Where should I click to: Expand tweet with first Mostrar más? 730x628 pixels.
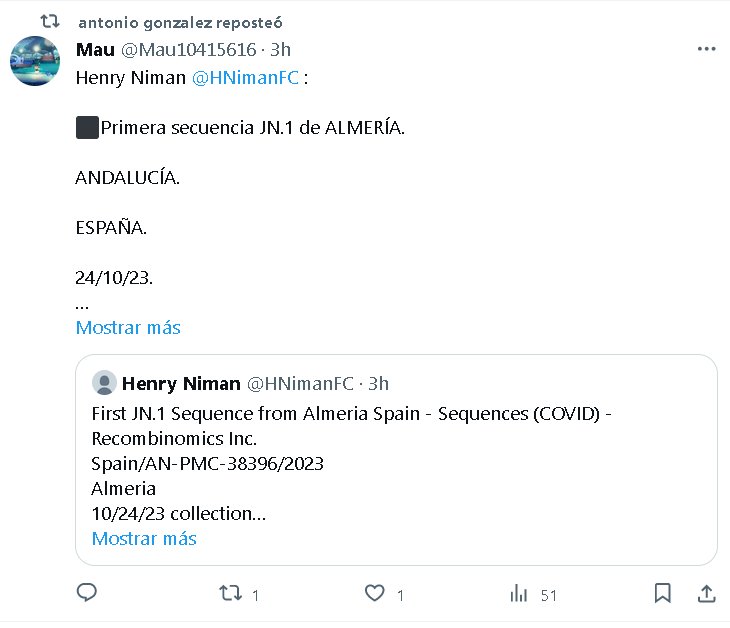coord(128,327)
